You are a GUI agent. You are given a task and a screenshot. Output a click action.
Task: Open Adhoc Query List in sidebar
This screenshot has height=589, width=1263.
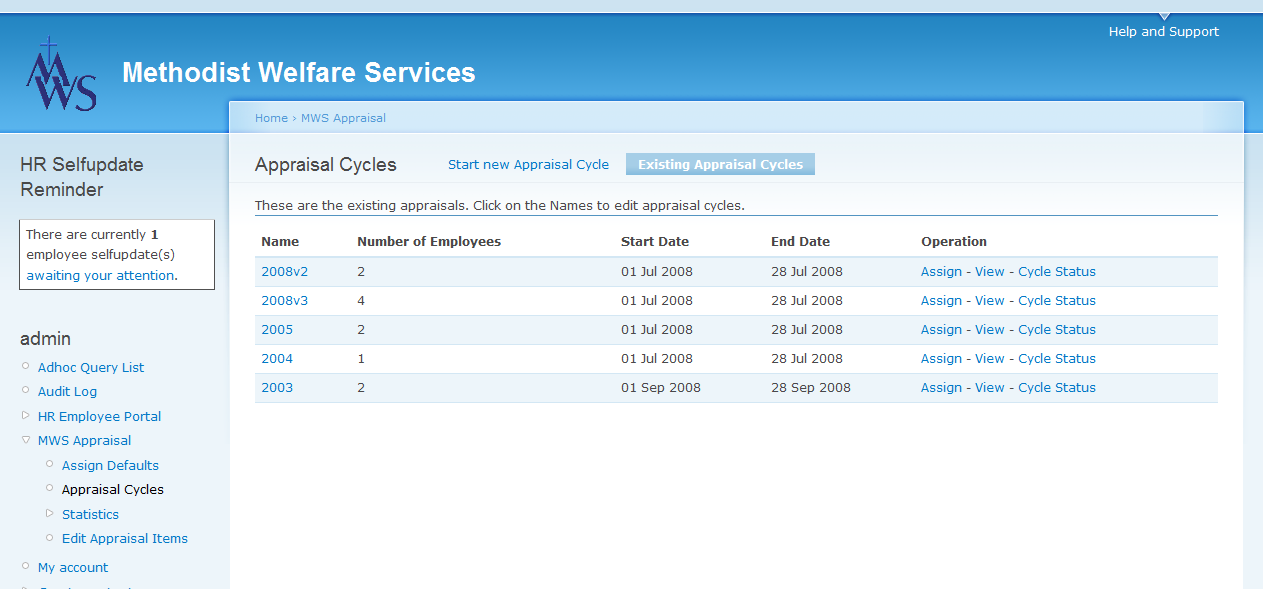click(91, 367)
